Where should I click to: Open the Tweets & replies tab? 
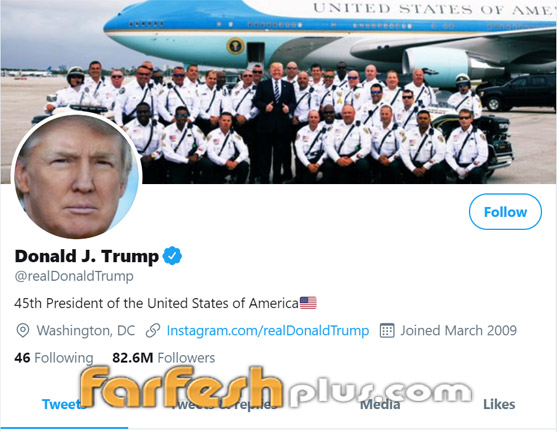[224, 405]
